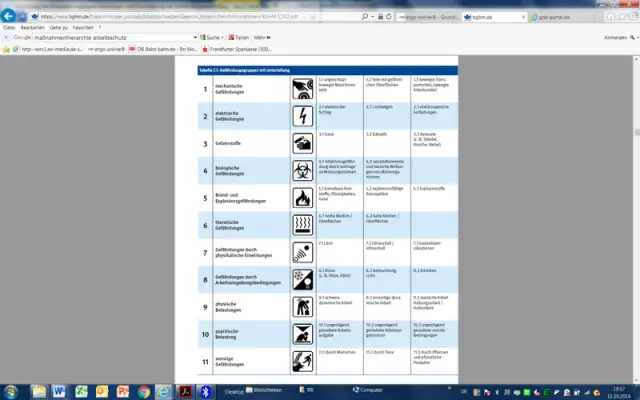
Task: Launch Adobe Reader from the taskbar
Action: (183, 389)
